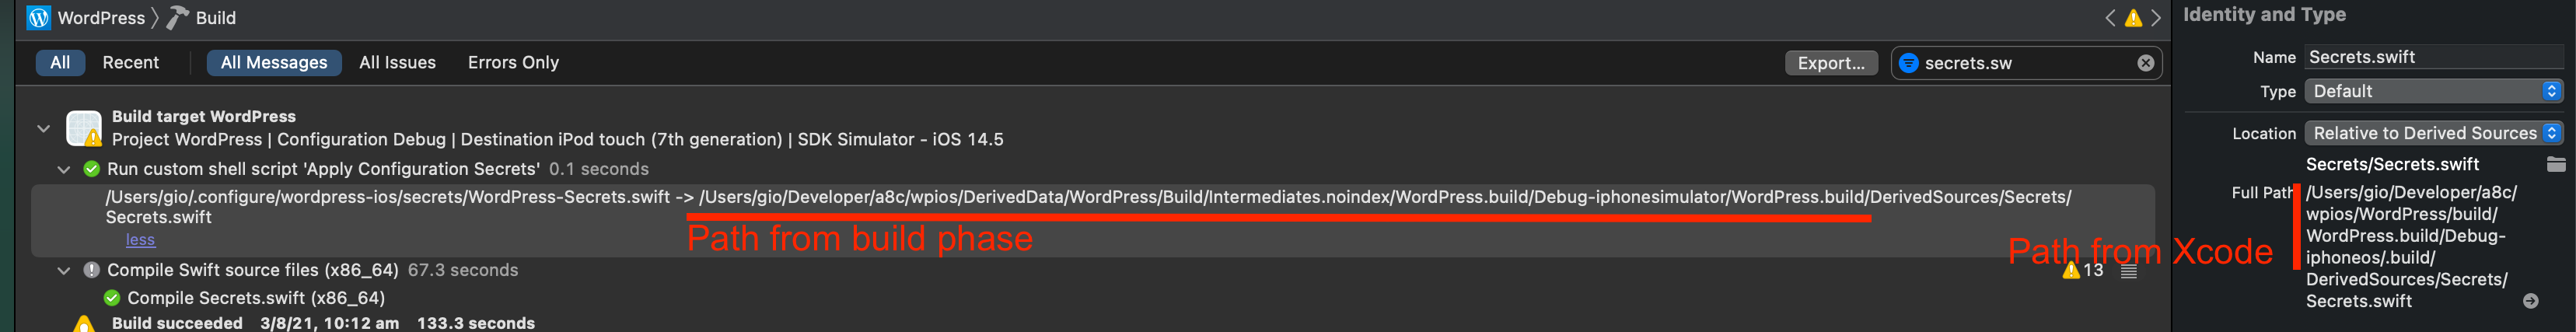Click the WordPress project icon in breadcrumb

tap(38, 18)
